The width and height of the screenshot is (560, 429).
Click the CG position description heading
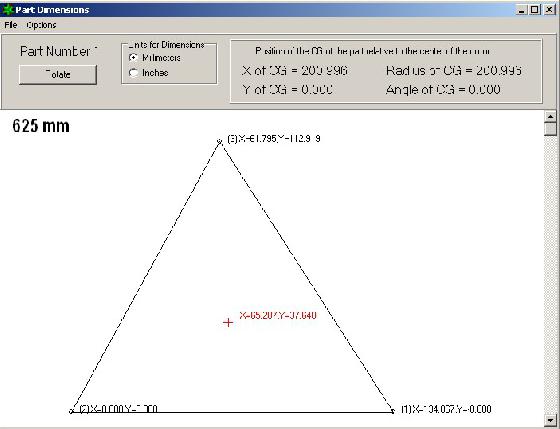click(372, 51)
